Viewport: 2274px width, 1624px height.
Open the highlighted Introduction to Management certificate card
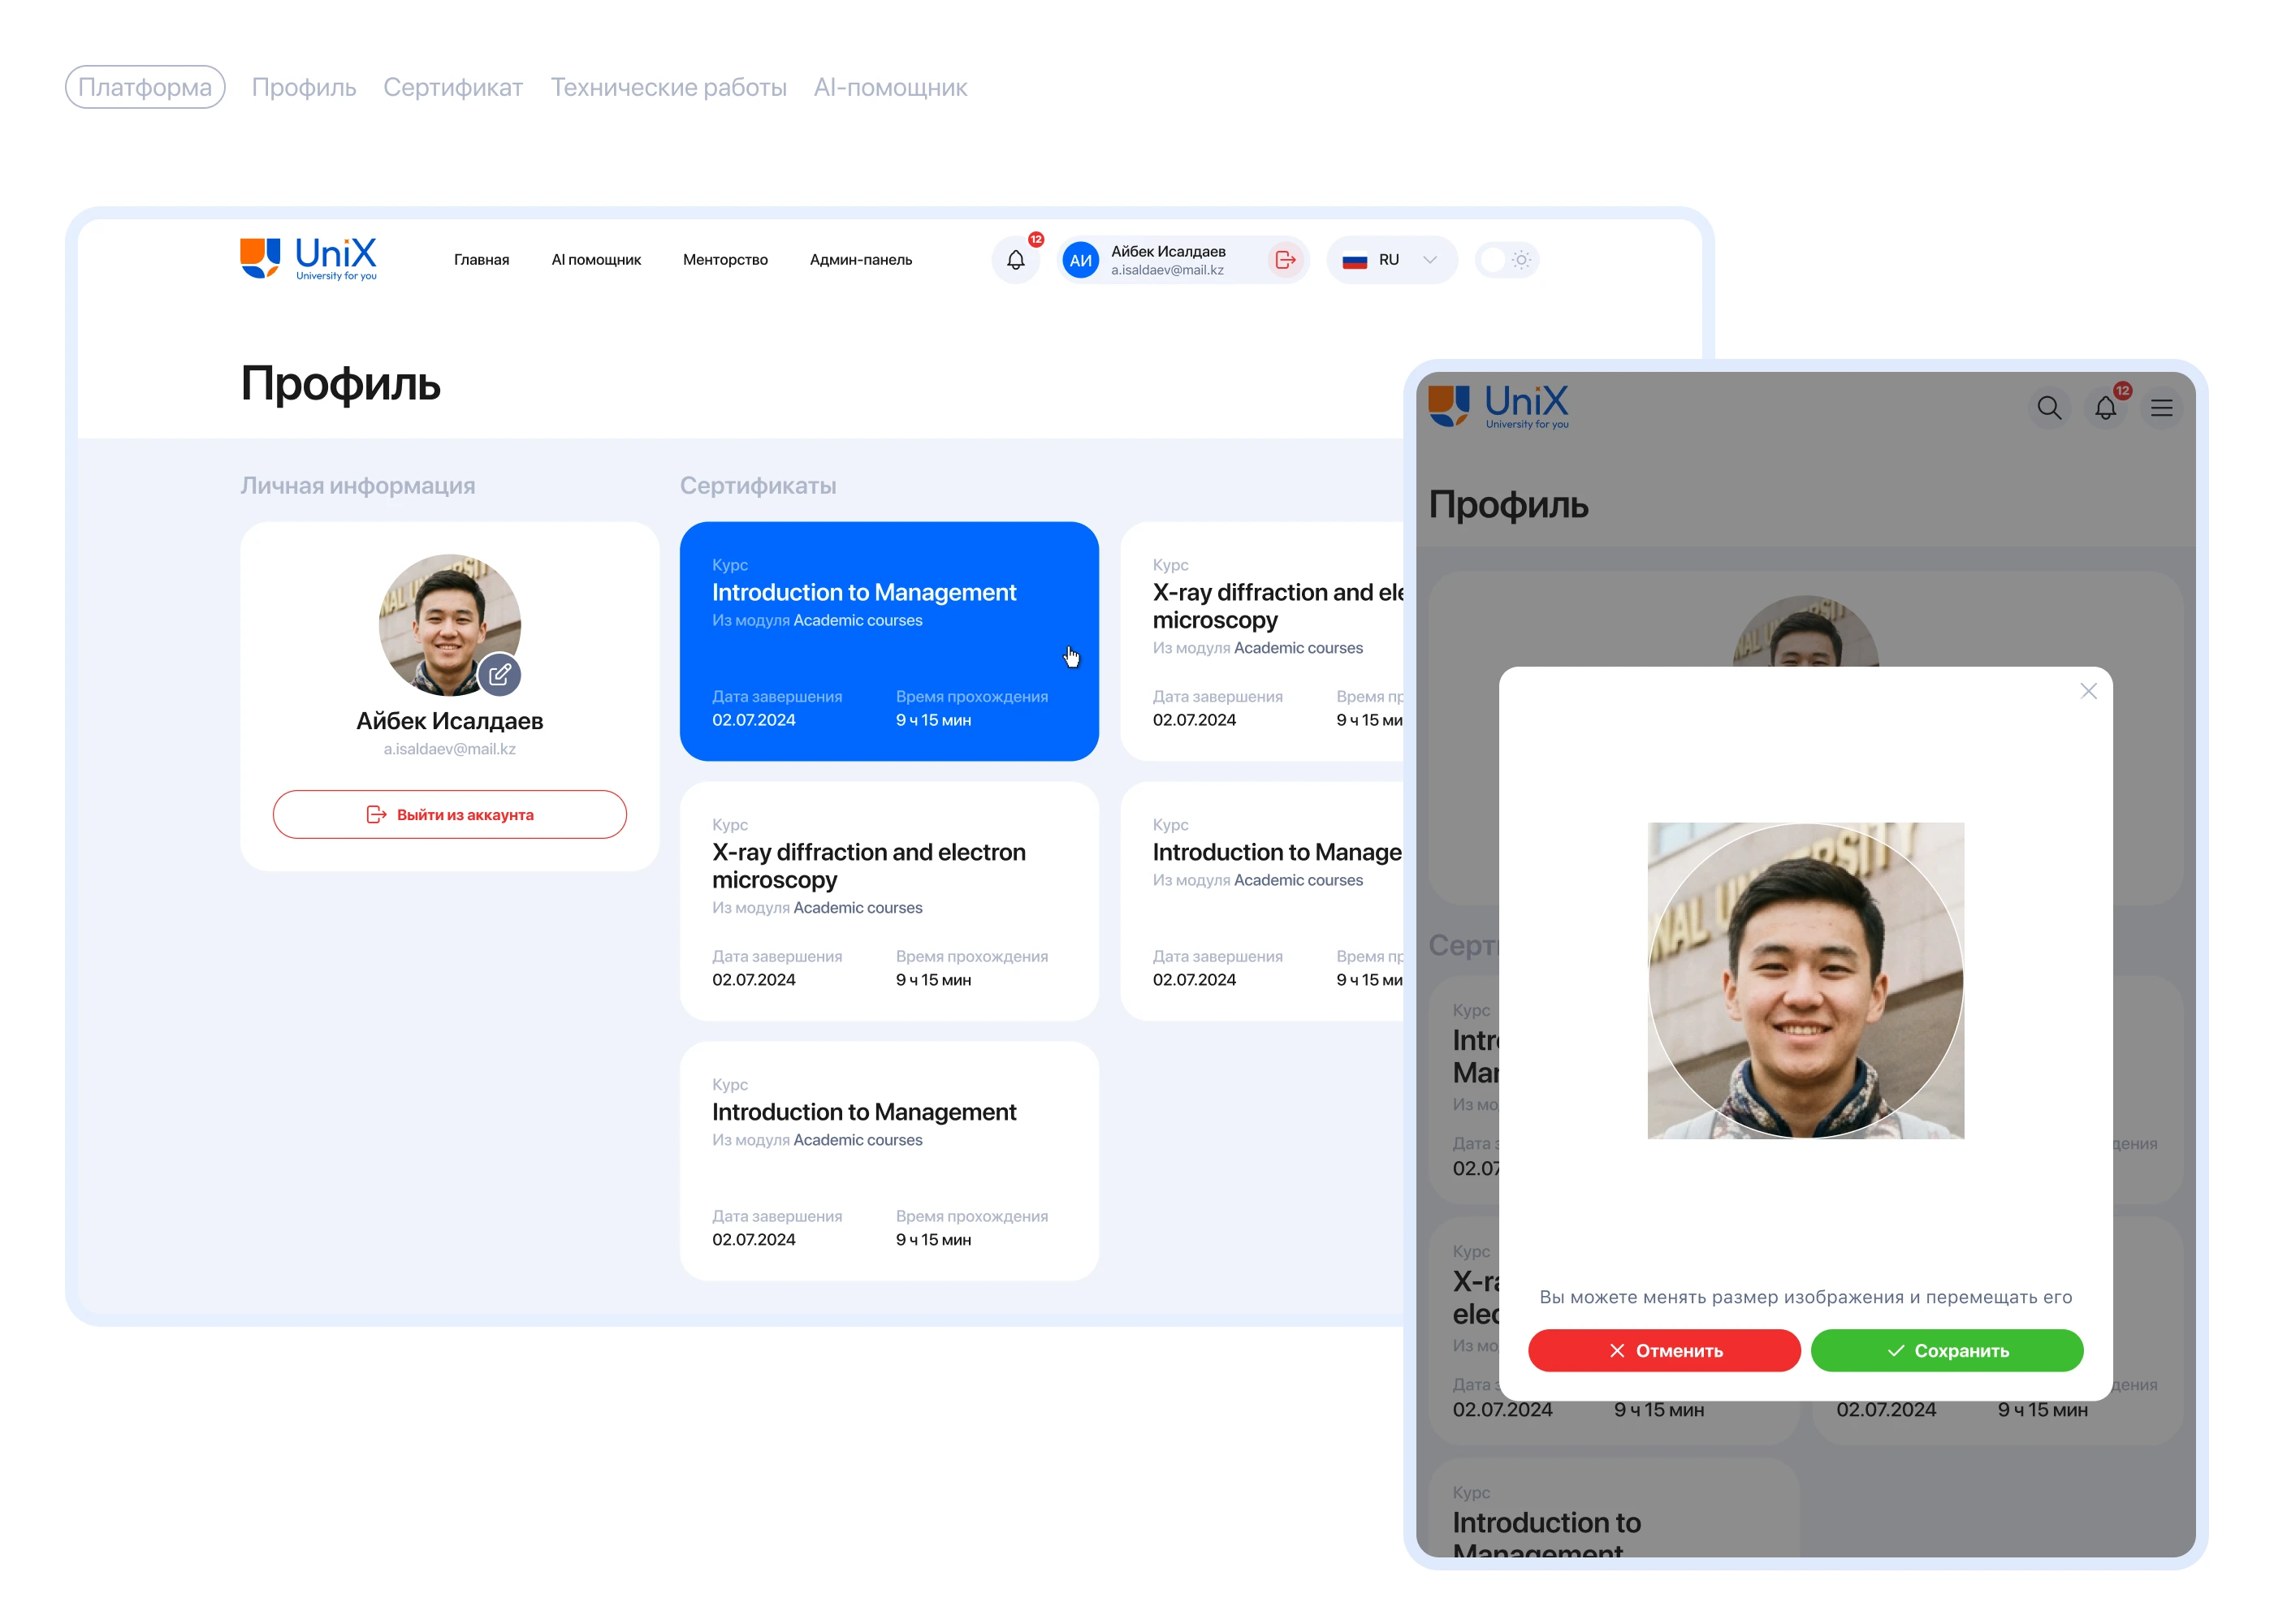pyautogui.click(x=888, y=641)
